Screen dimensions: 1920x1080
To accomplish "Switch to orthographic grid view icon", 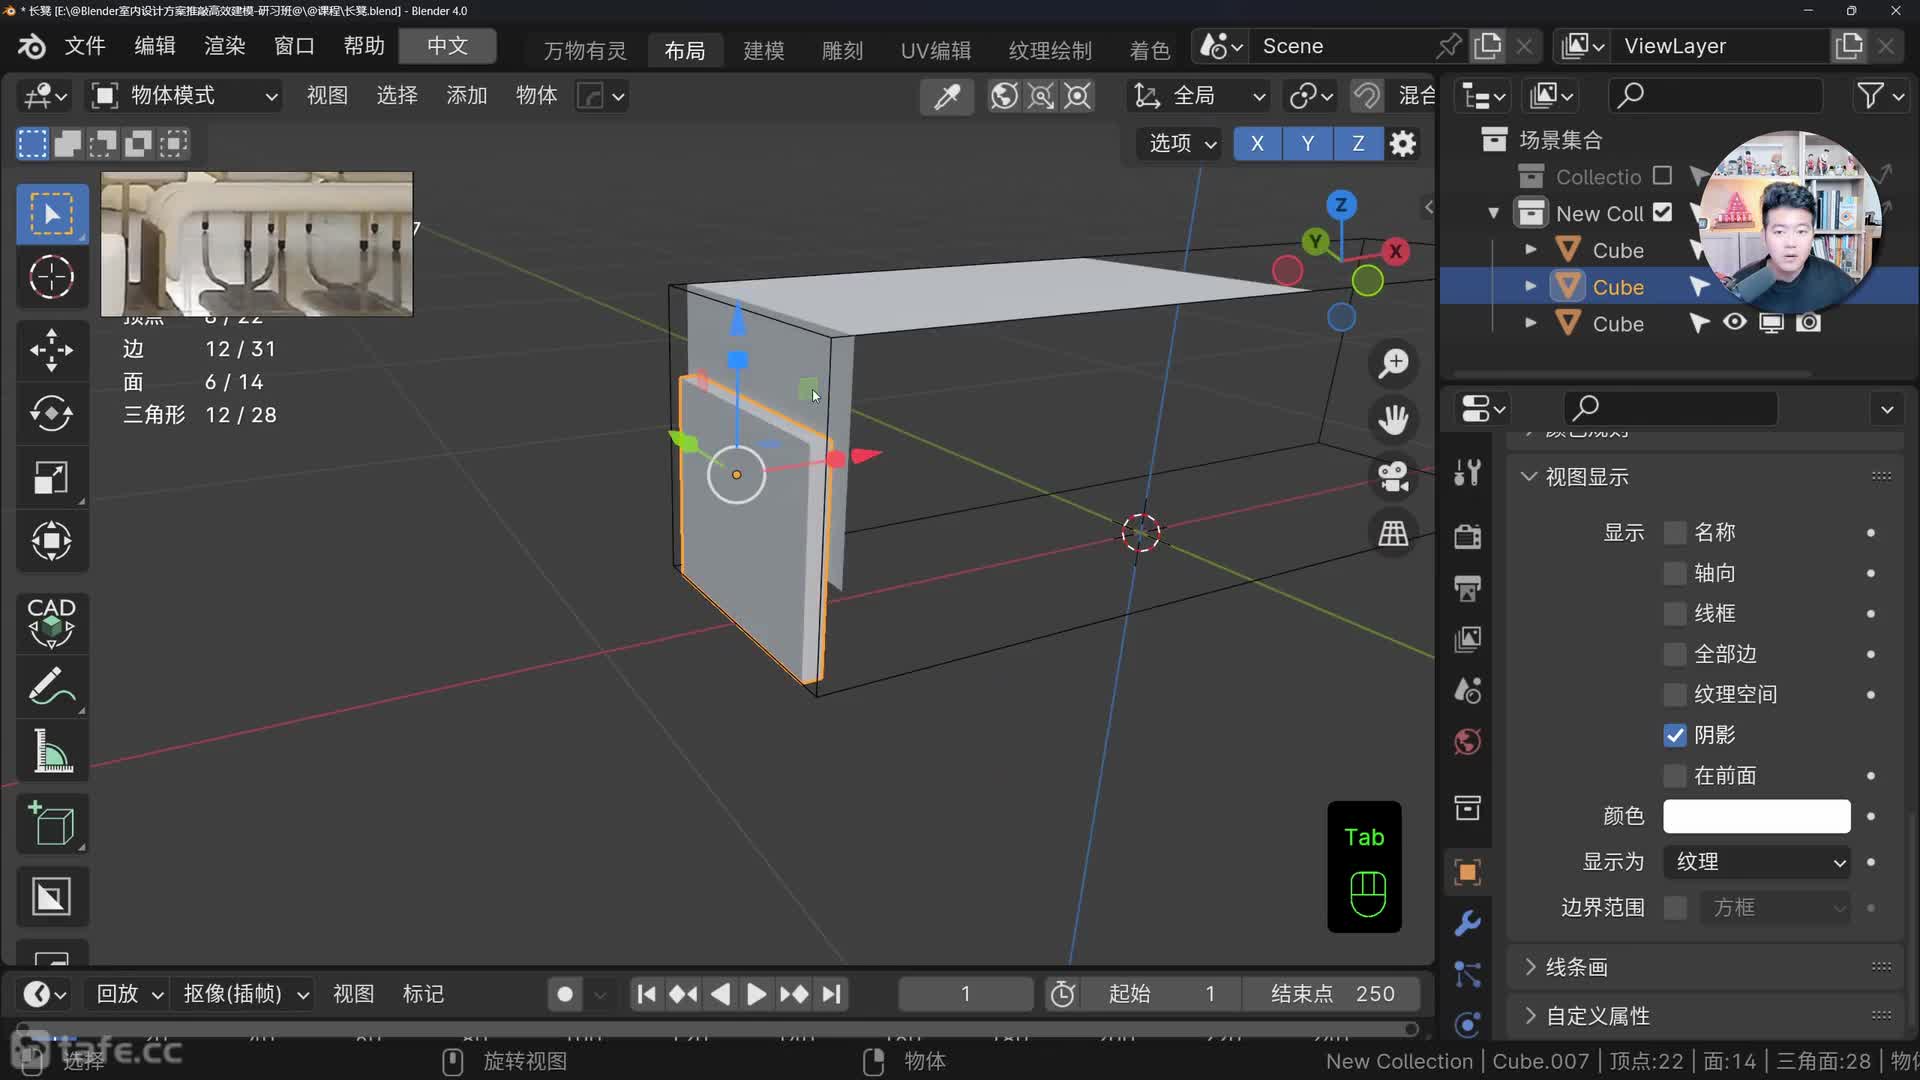I will pyautogui.click(x=1393, y=533).
